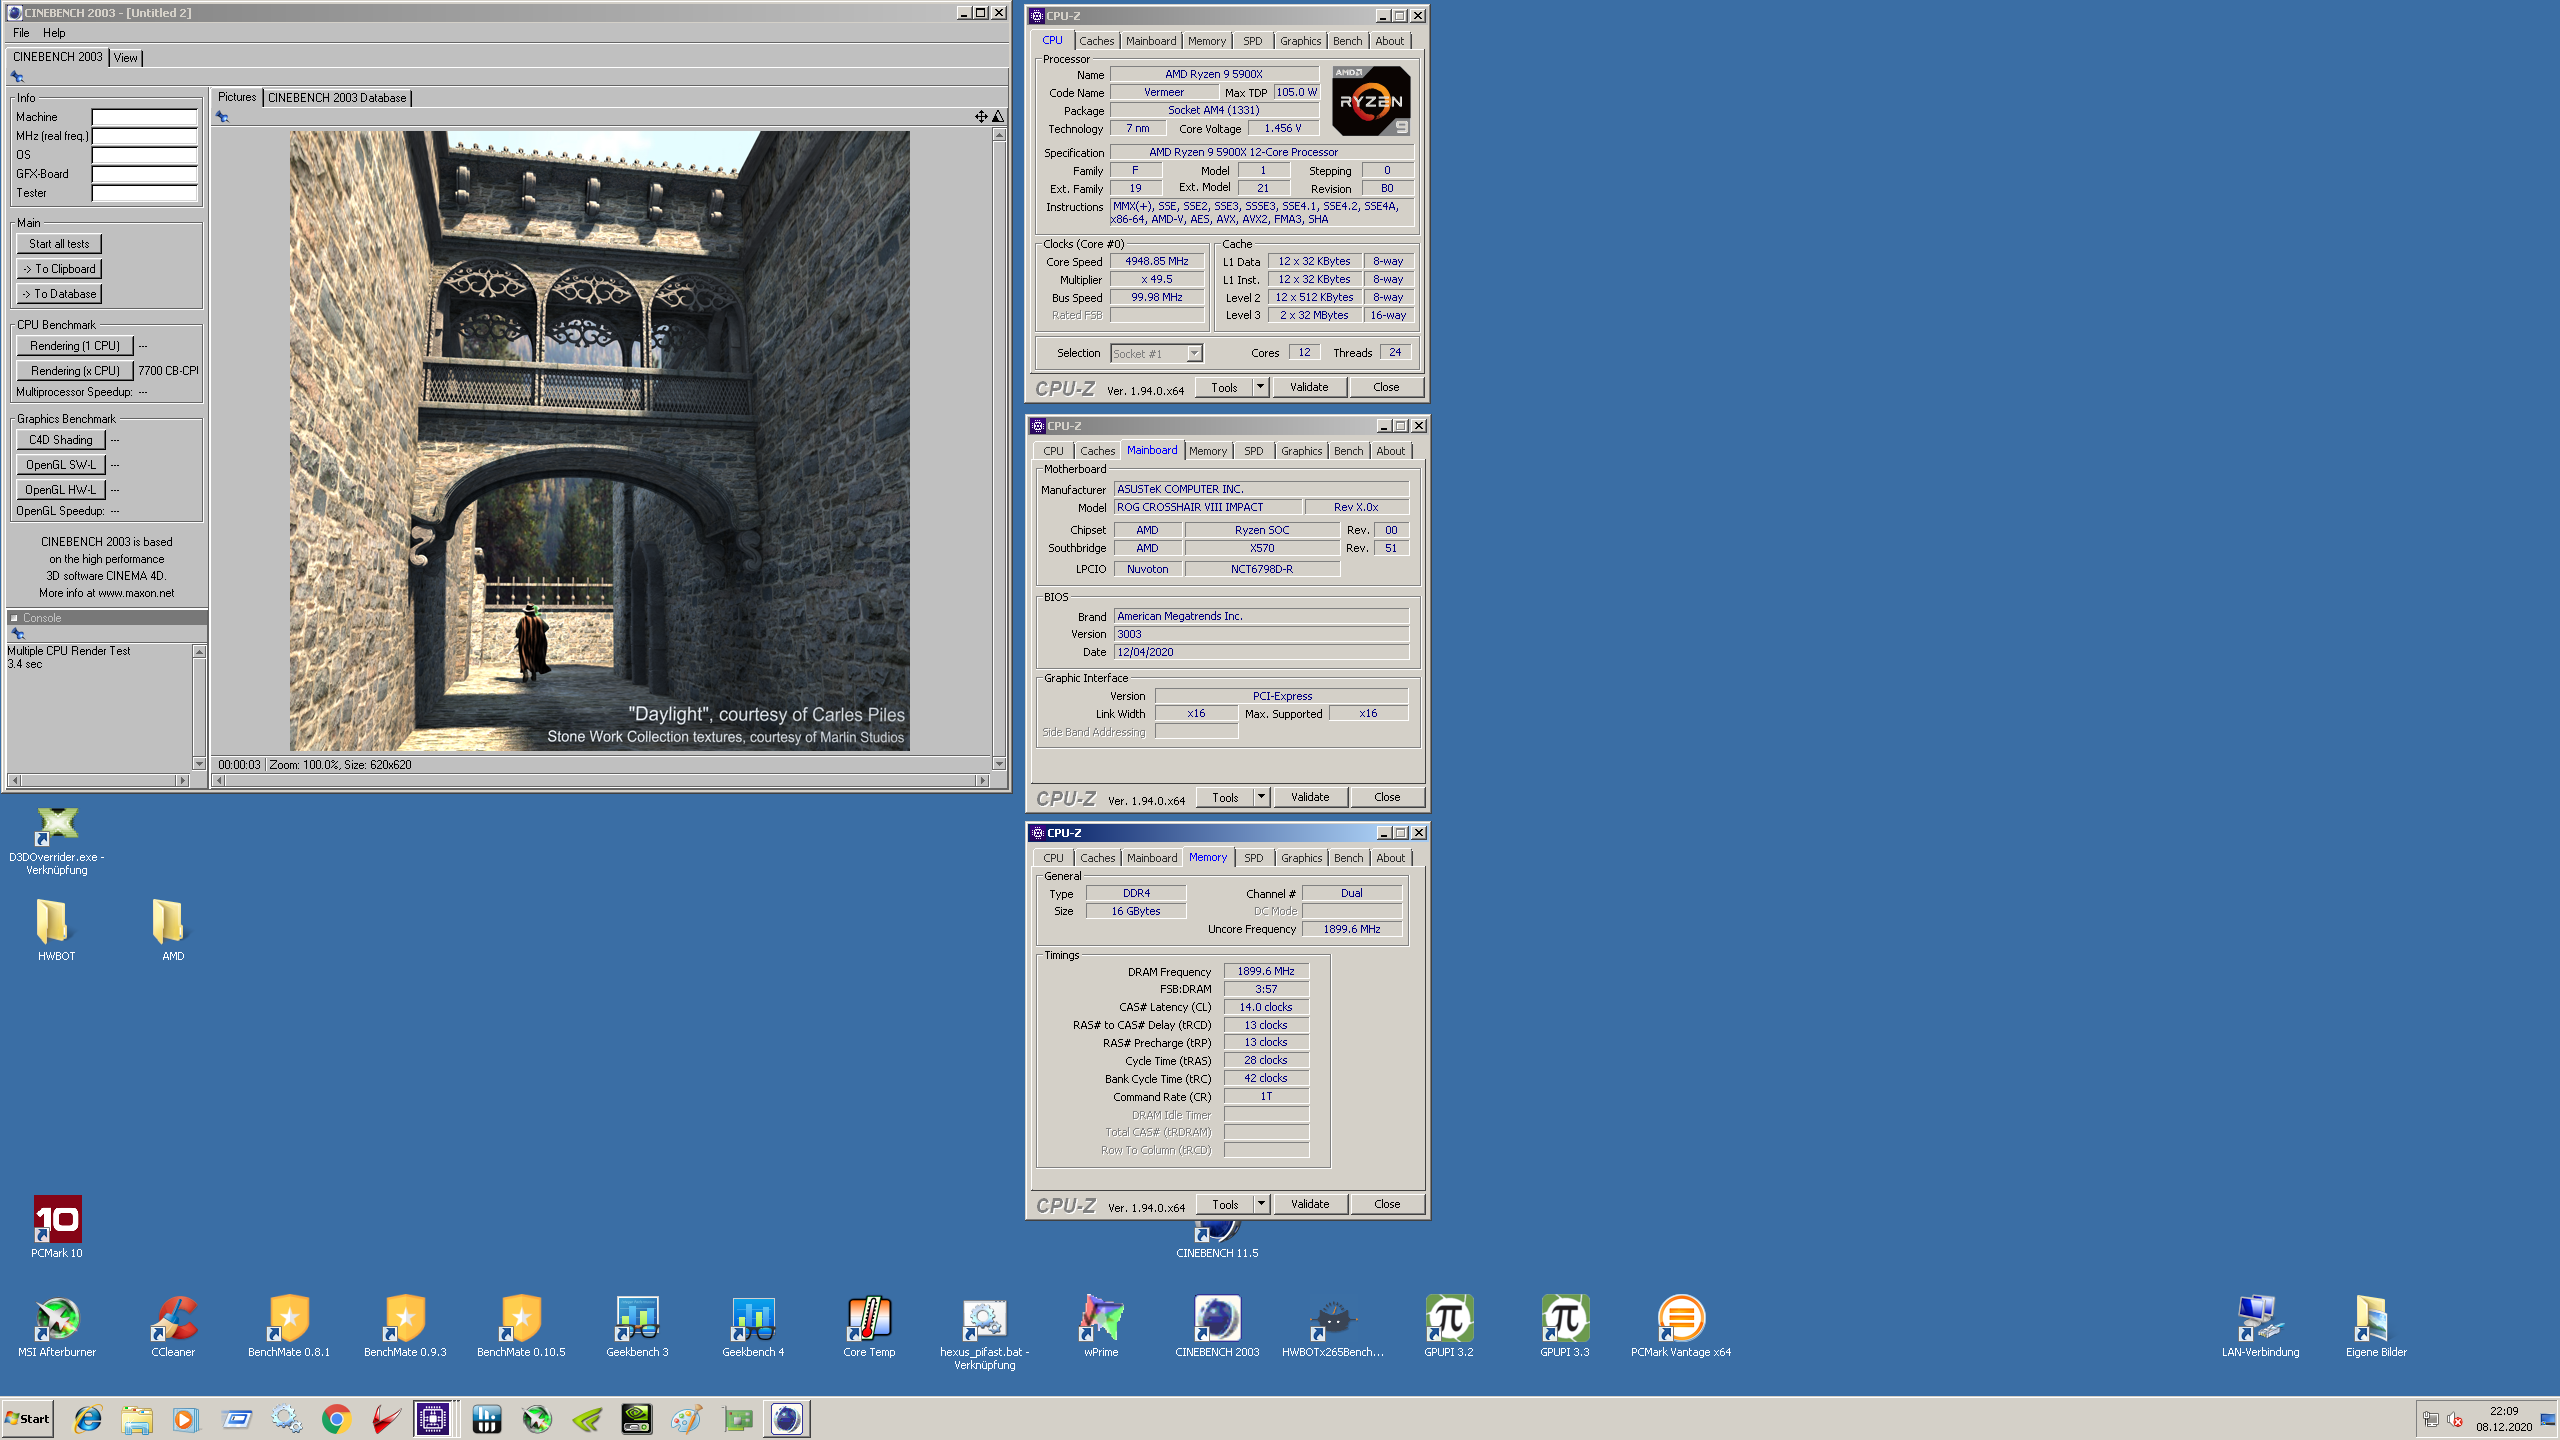Run Rendering (1 CPU) benchmark

pyautogui.click(x=75, y=346)
